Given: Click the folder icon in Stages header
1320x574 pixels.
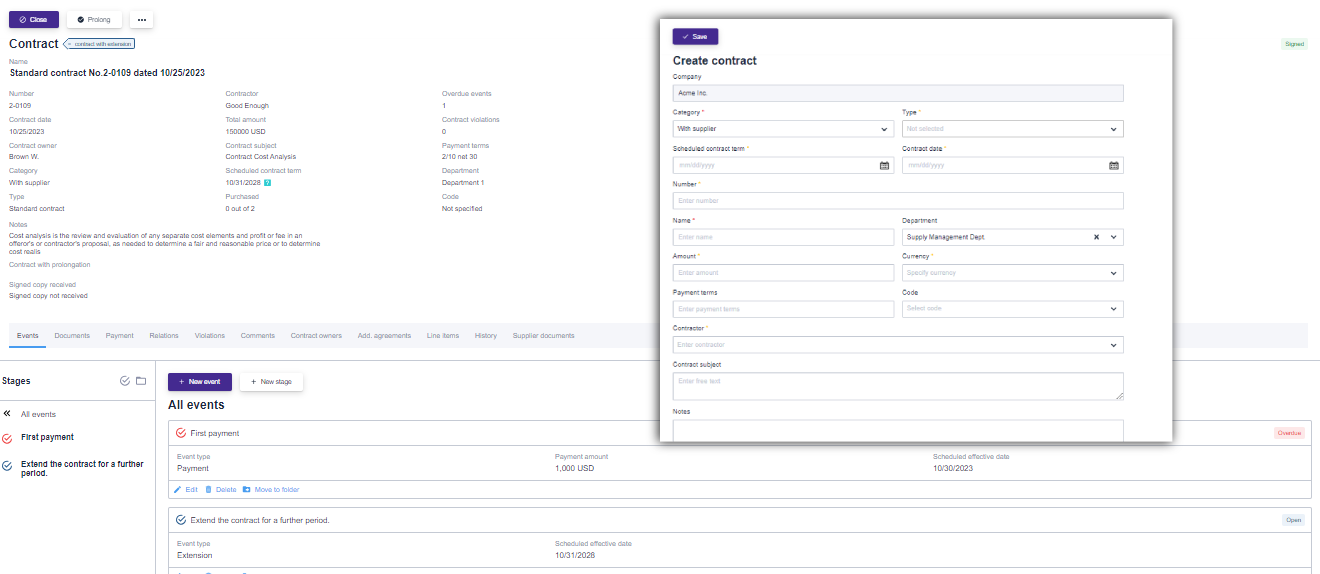Looking at the screenshot, I should (x=141, y=381).
